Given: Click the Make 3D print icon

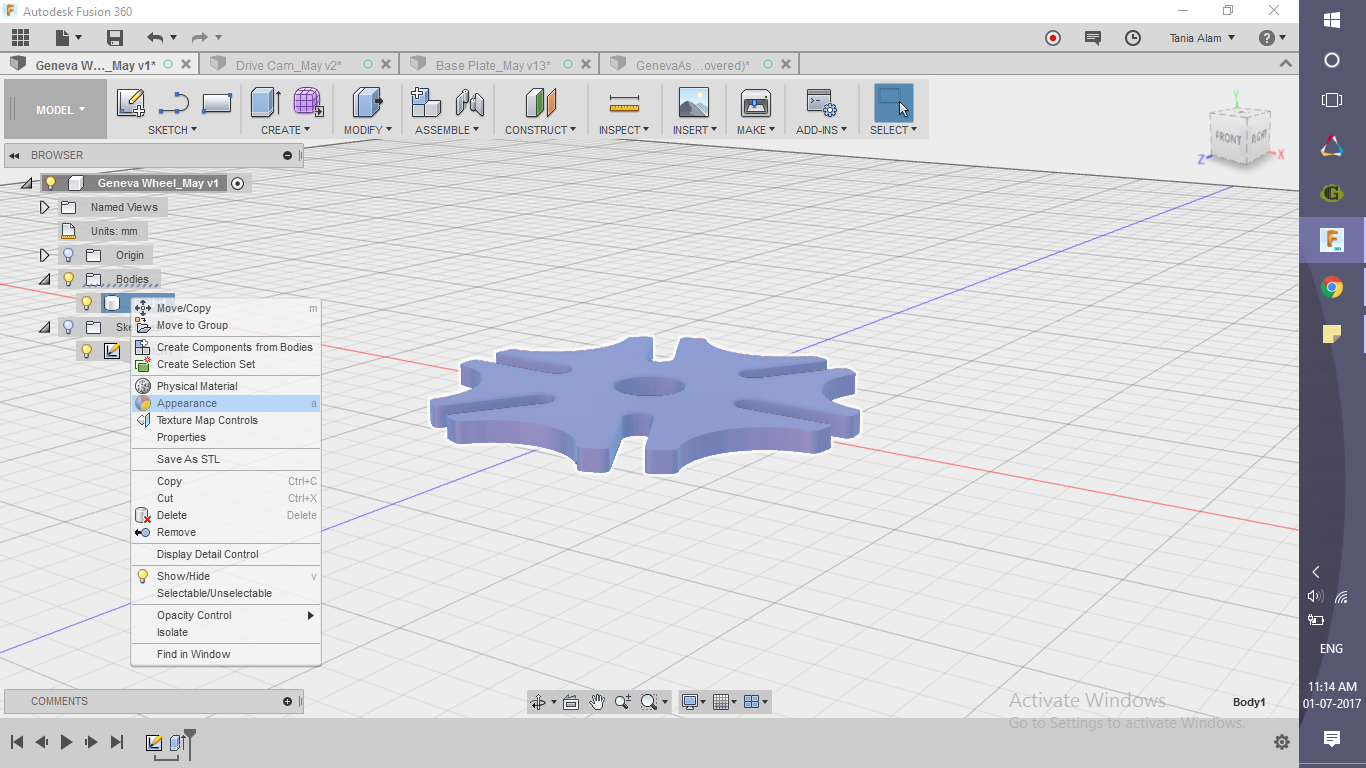Looking at the screenshot, I should [755, 103].
